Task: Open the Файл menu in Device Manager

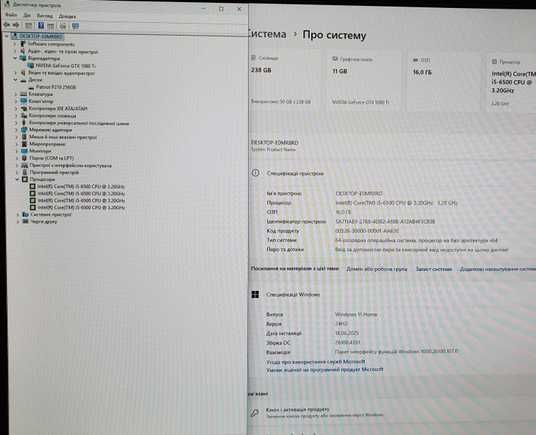Action: pyautogui.click(x=11, y=15)
